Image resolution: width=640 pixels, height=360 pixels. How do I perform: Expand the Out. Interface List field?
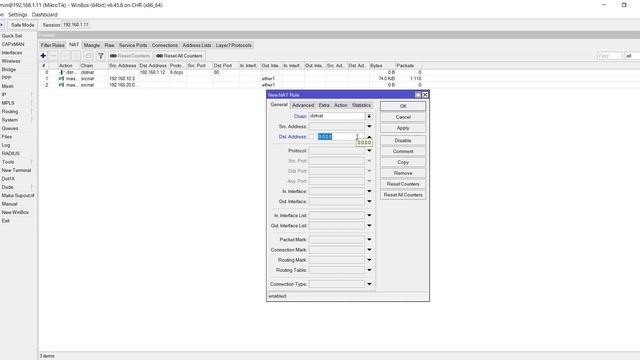[x=369, y=226]
